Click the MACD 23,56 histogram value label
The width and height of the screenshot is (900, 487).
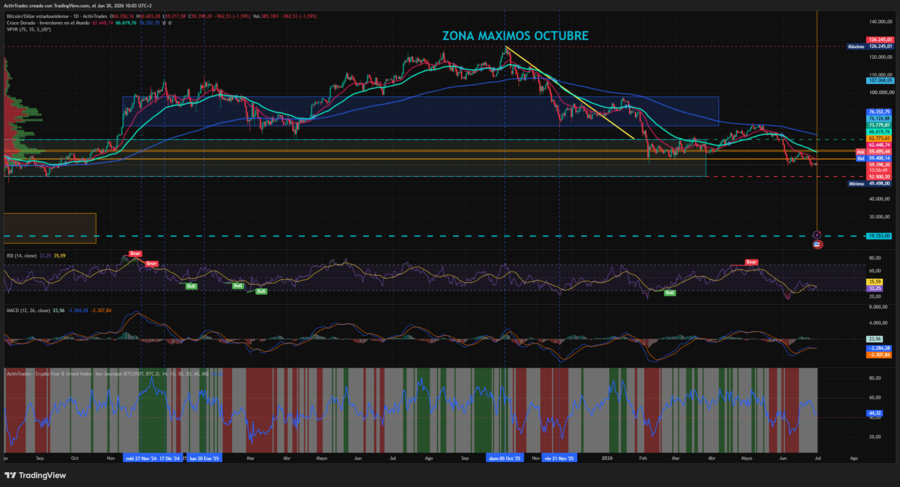pyautogui.click(x=874, y=339)
